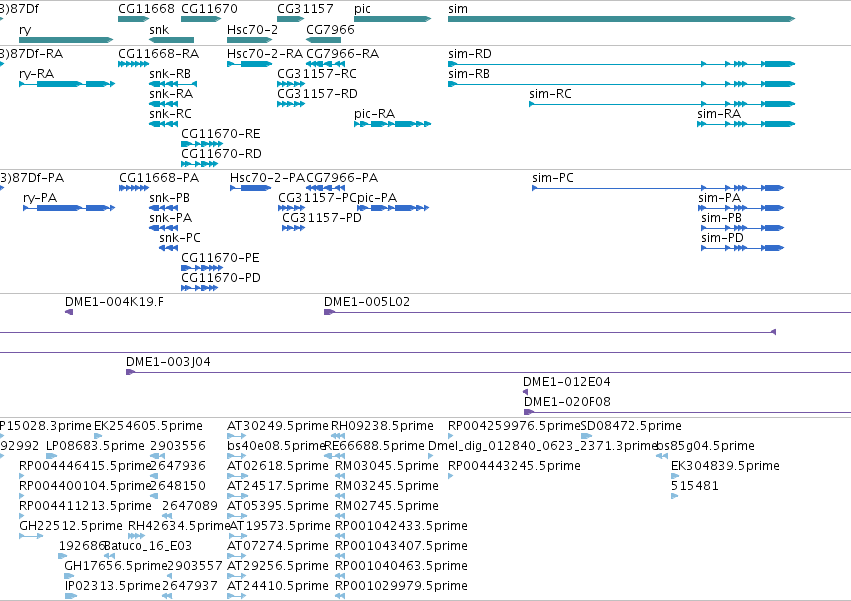851x601 pixels.
Task: Select BAC clone DME1-004K19.F
Action: click(x=69, y=312)
